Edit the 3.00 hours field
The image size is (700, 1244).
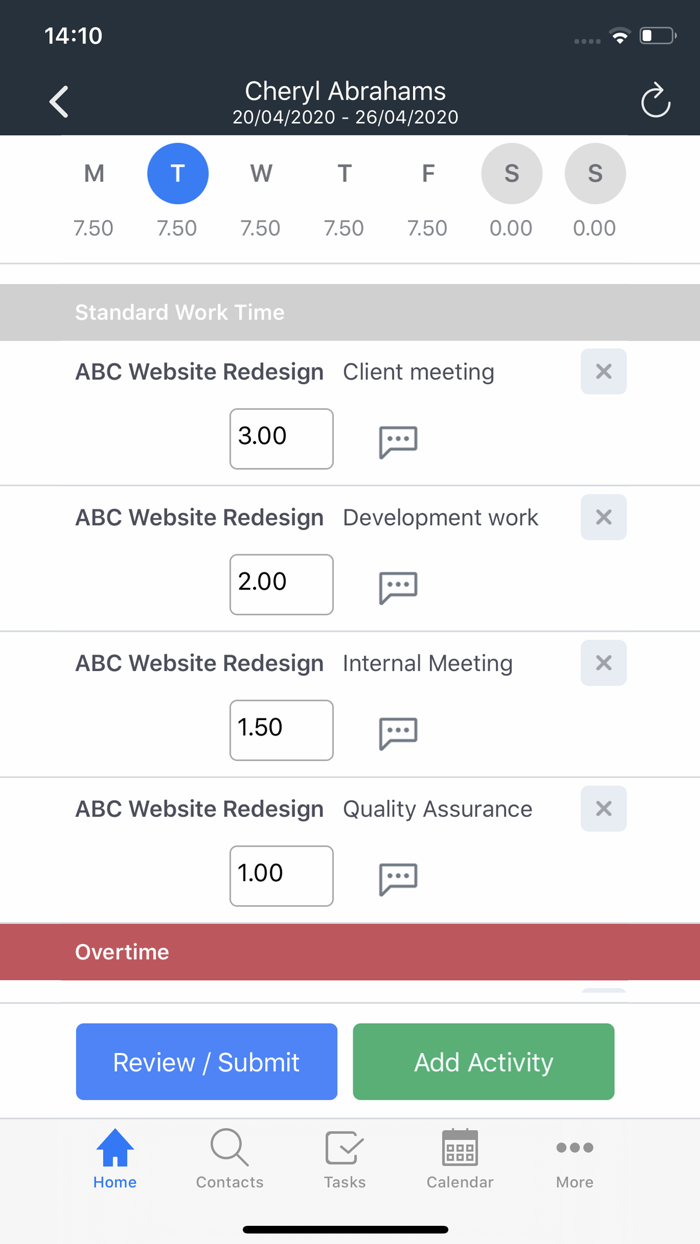click(x=282, y=438)
